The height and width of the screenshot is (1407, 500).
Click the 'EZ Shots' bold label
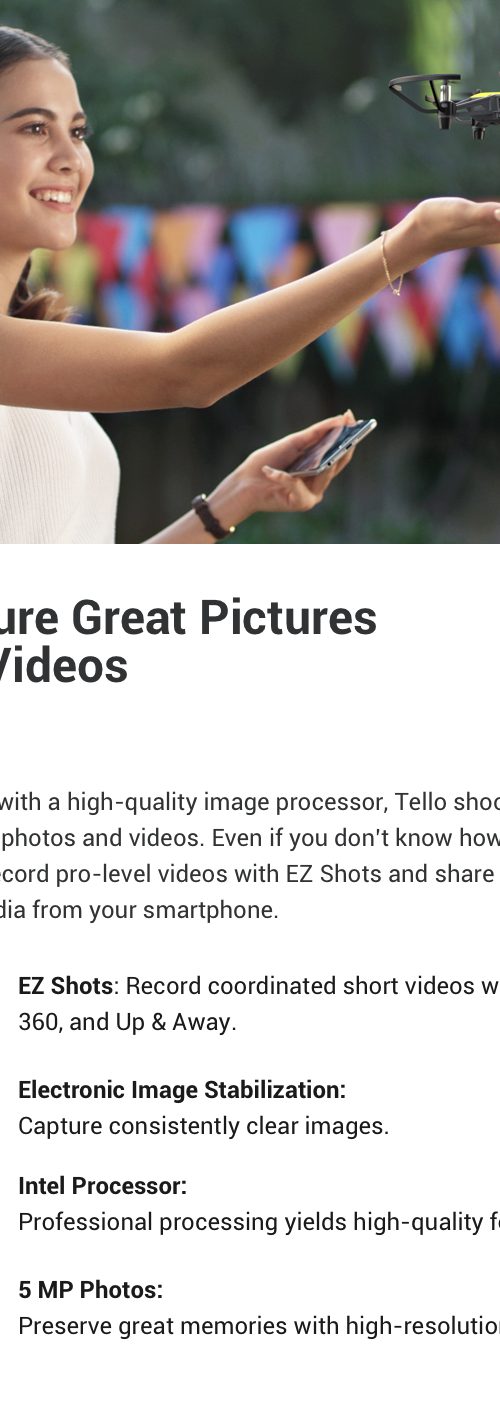[65, 986]
